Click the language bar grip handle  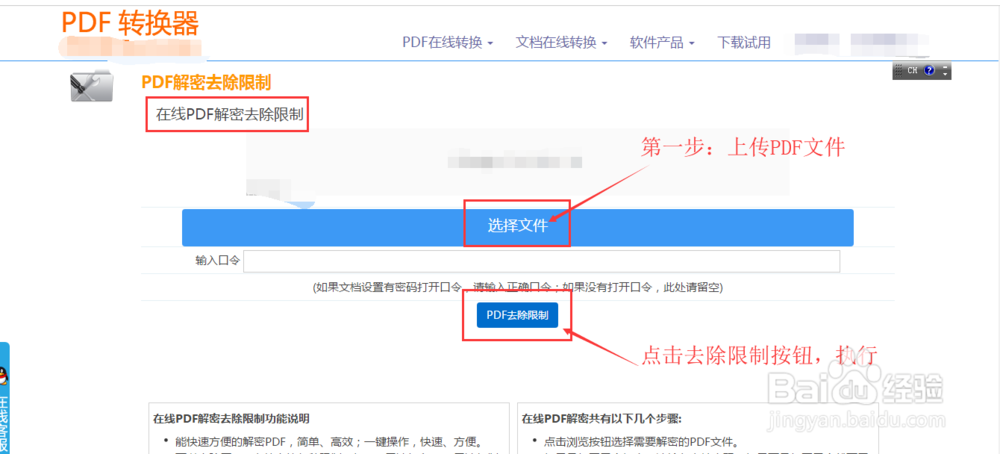tap(898, 71)
